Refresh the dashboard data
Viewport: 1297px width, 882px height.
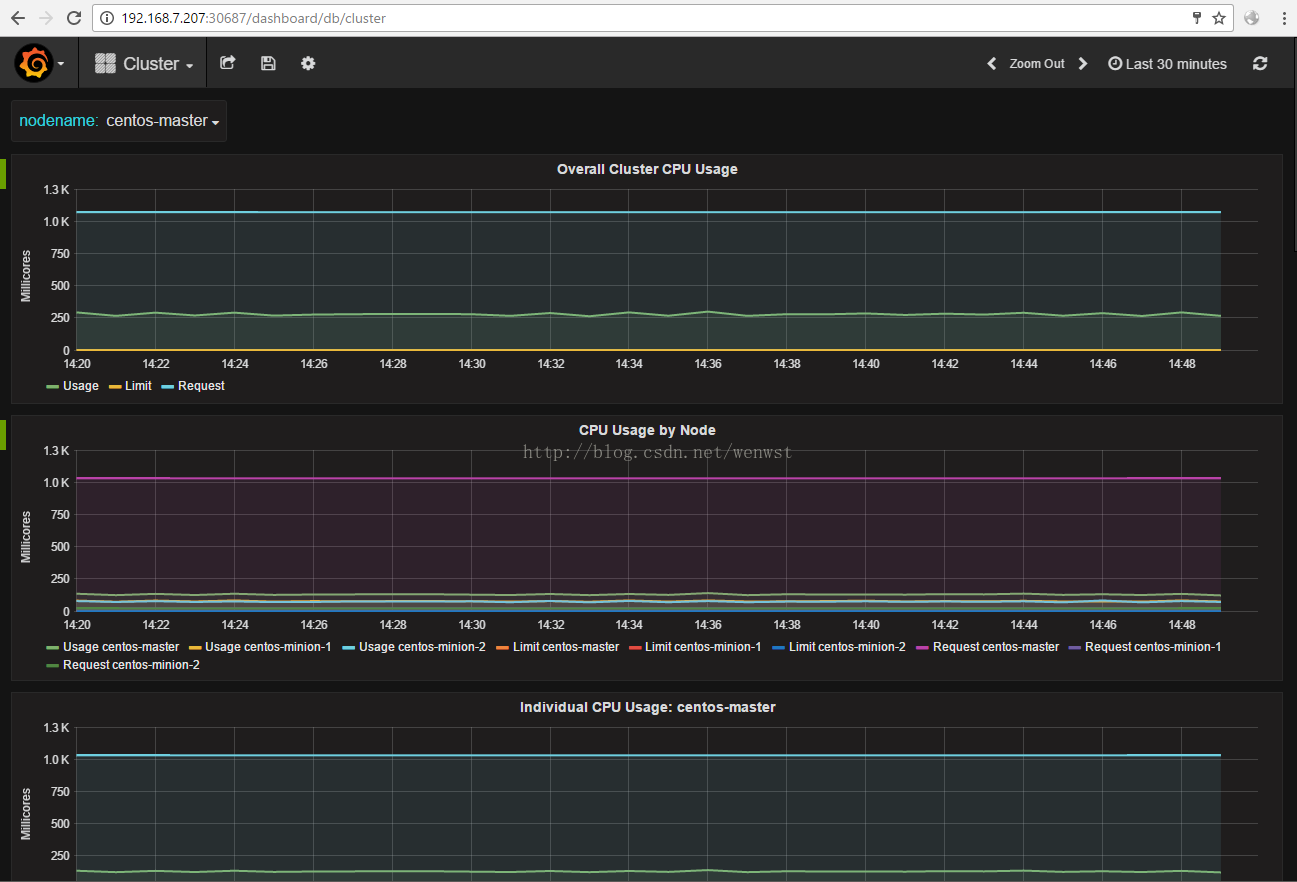1260,63
